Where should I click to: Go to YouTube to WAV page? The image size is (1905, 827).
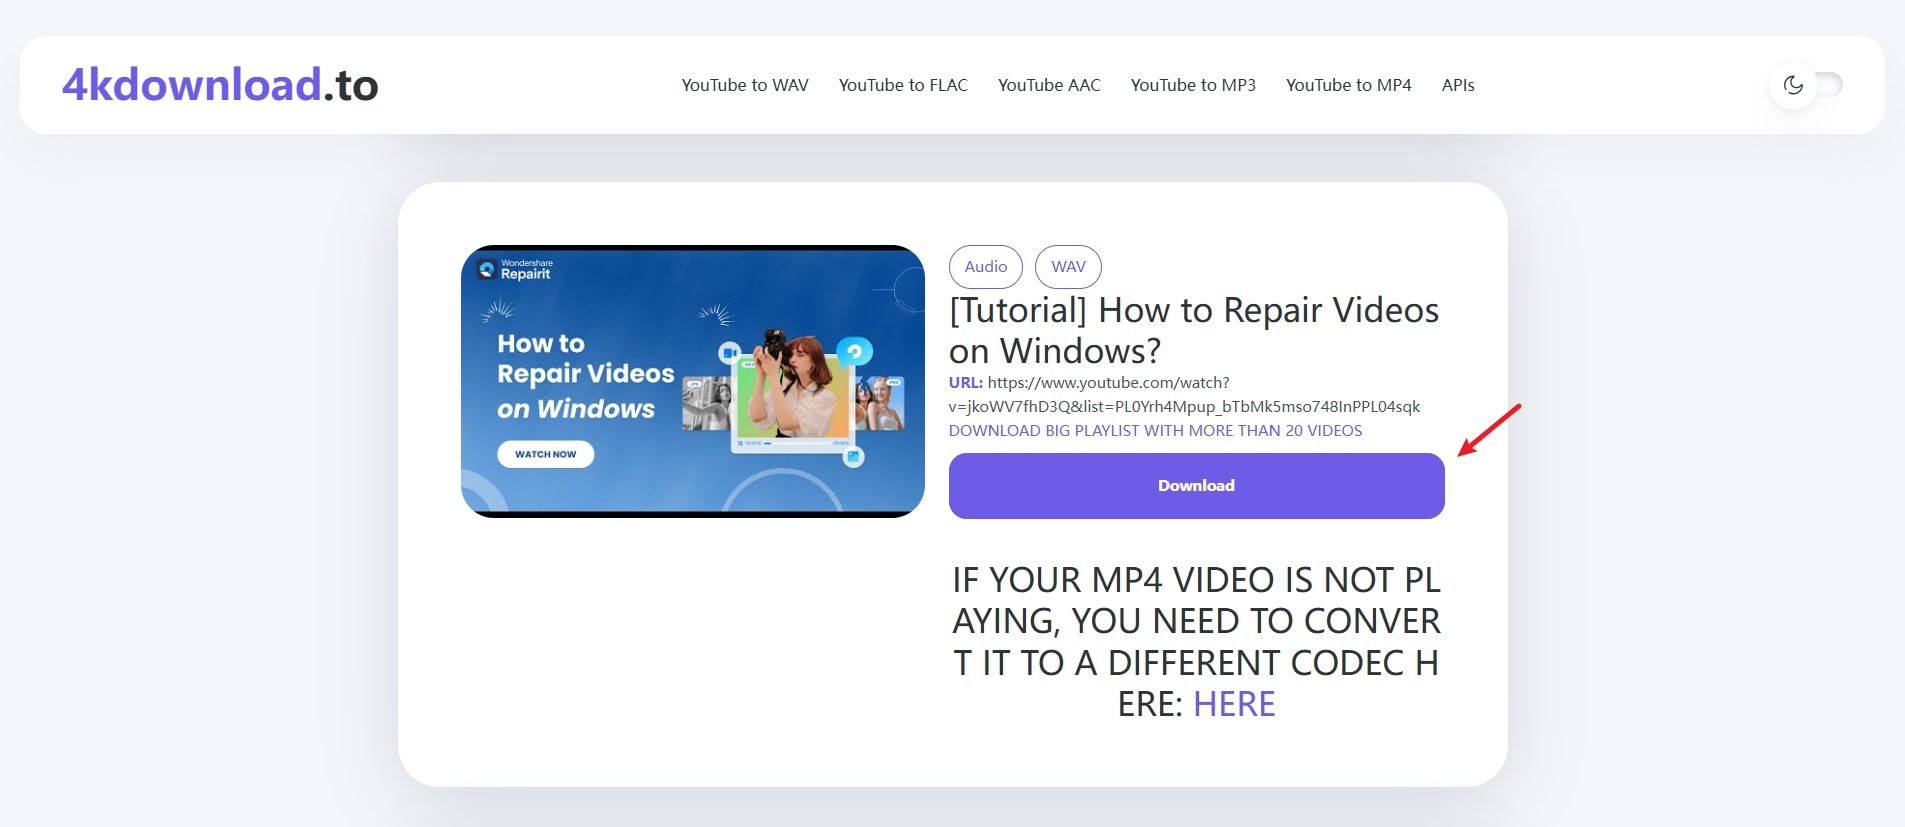click(x=745, y=85)
